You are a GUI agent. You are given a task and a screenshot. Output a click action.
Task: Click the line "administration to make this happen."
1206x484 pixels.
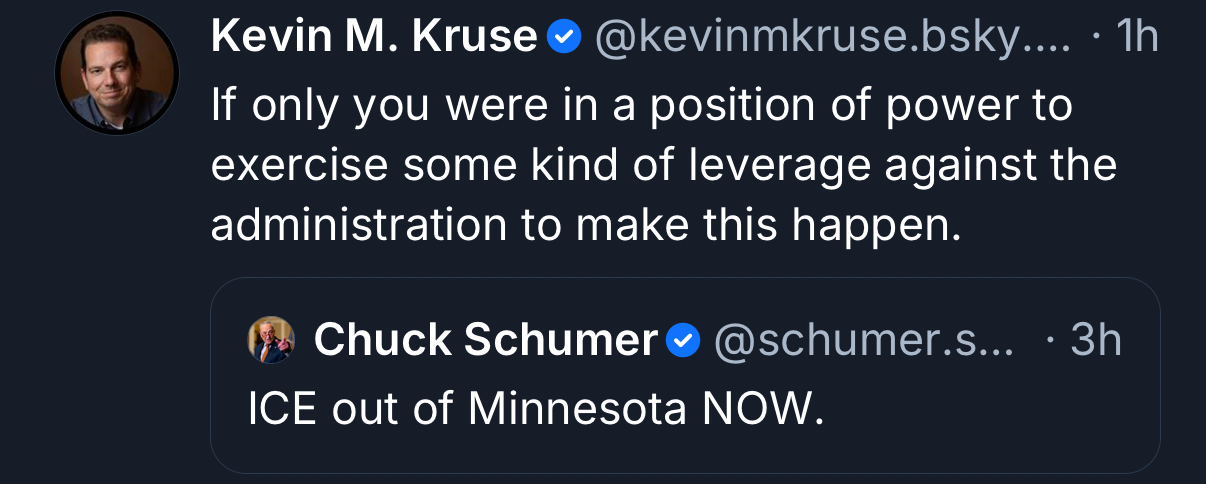[585, 226]
